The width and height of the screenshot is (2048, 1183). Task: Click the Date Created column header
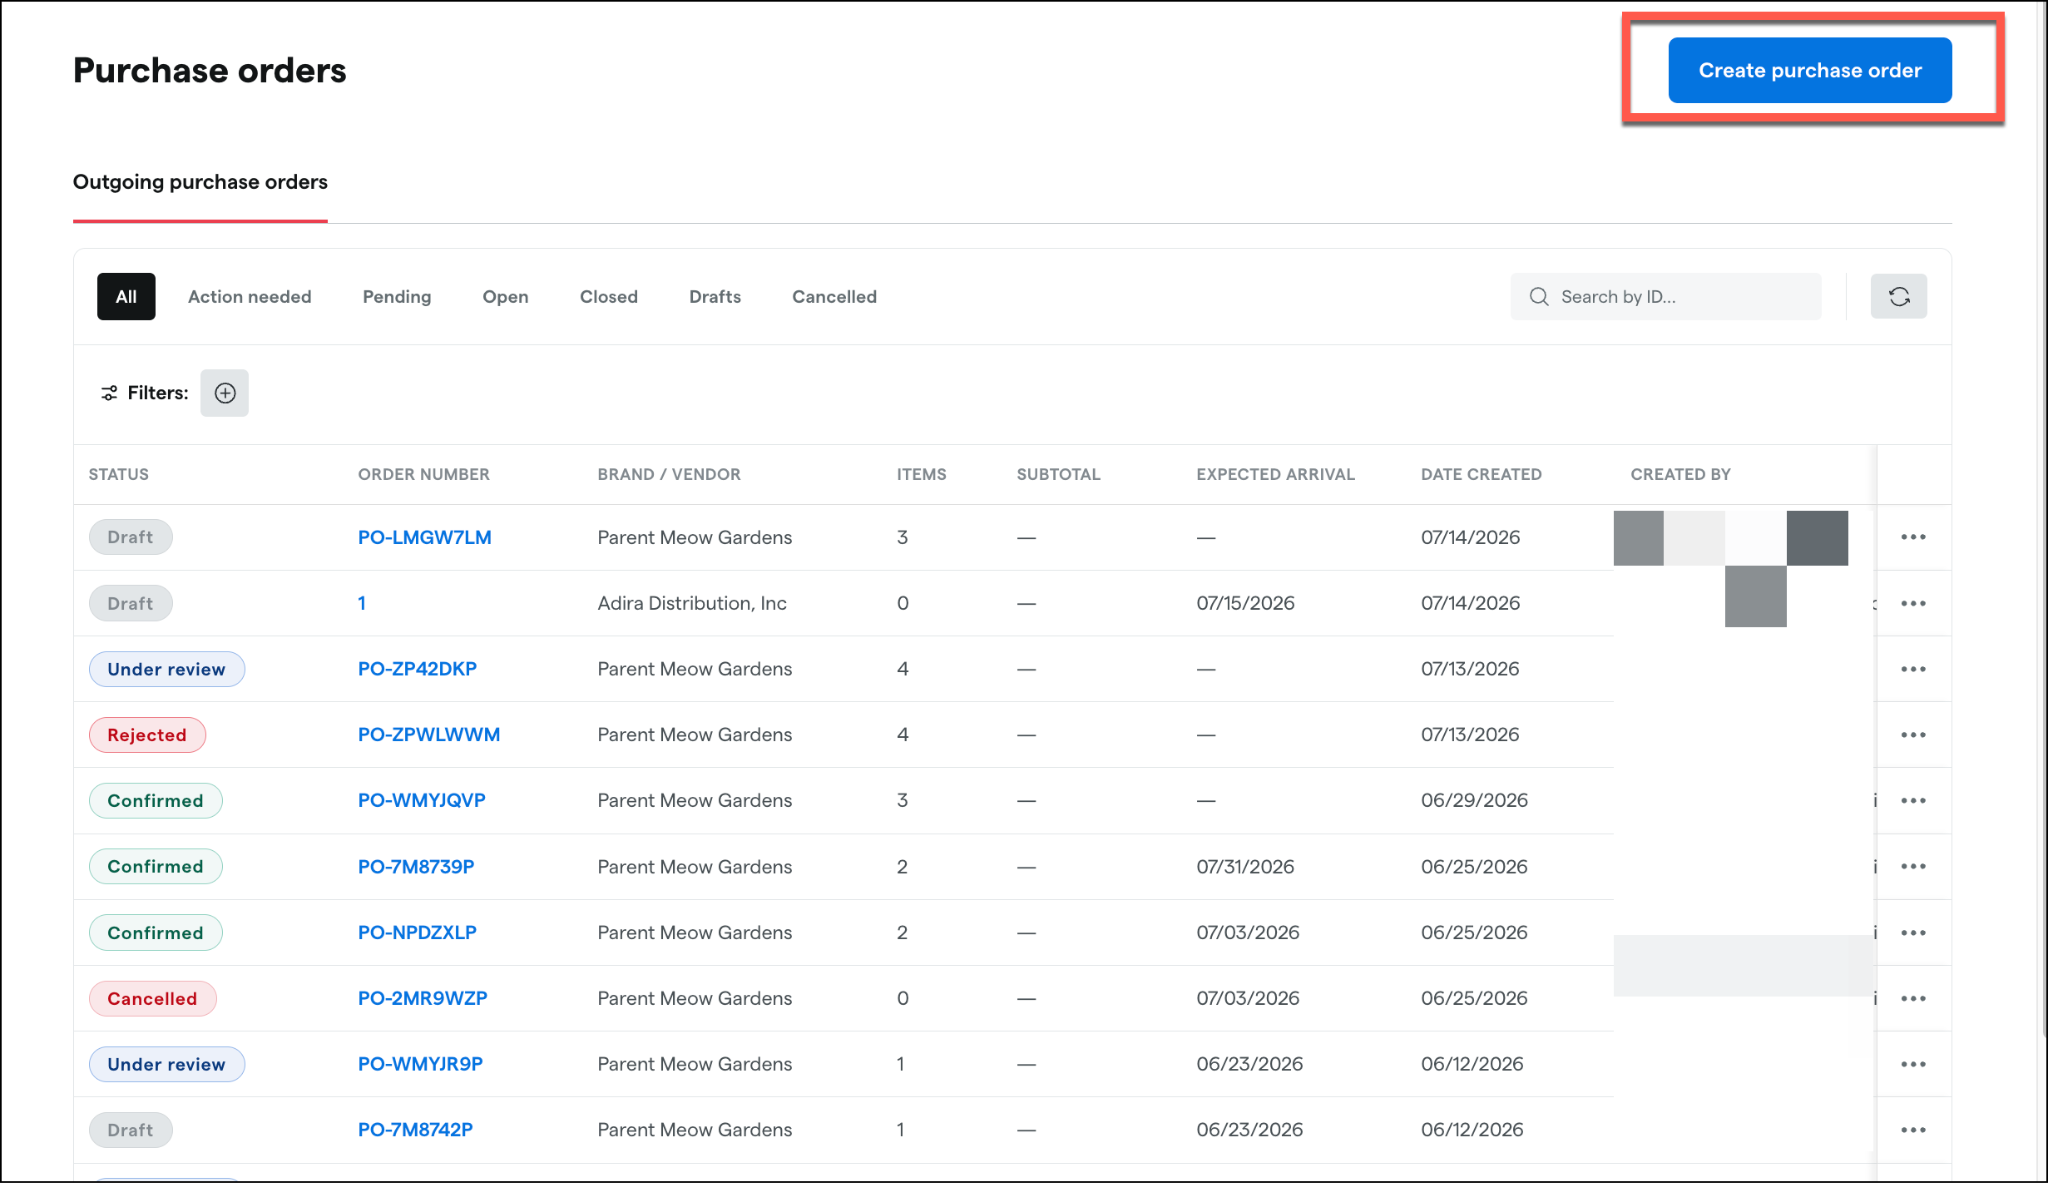pyautogui.click(x=1481, y=474)
